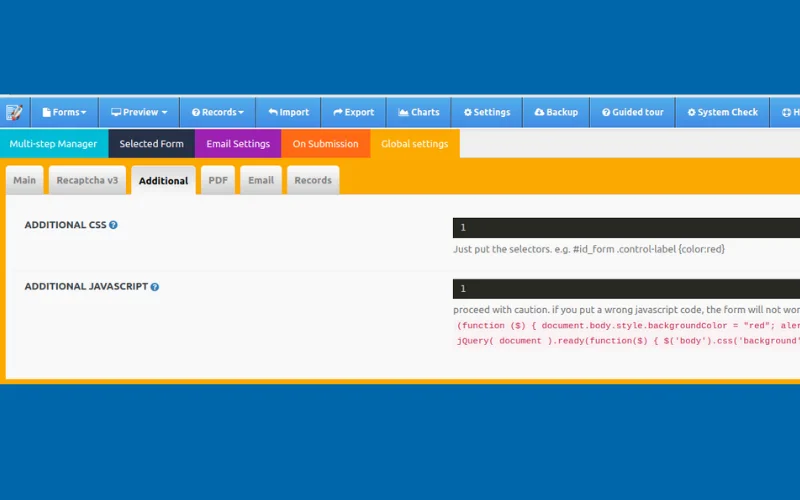
Task: Open the On Submission section
Action: (326, 144)
